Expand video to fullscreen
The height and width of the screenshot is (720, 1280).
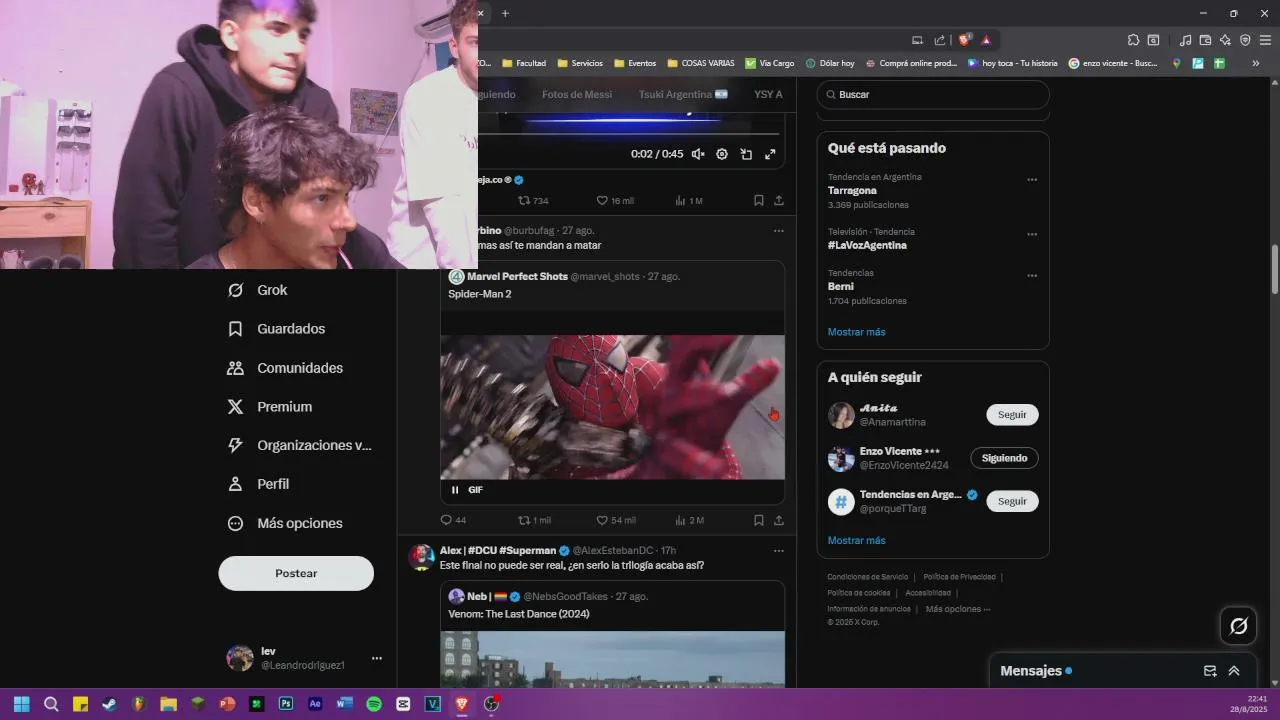(770, 154)
